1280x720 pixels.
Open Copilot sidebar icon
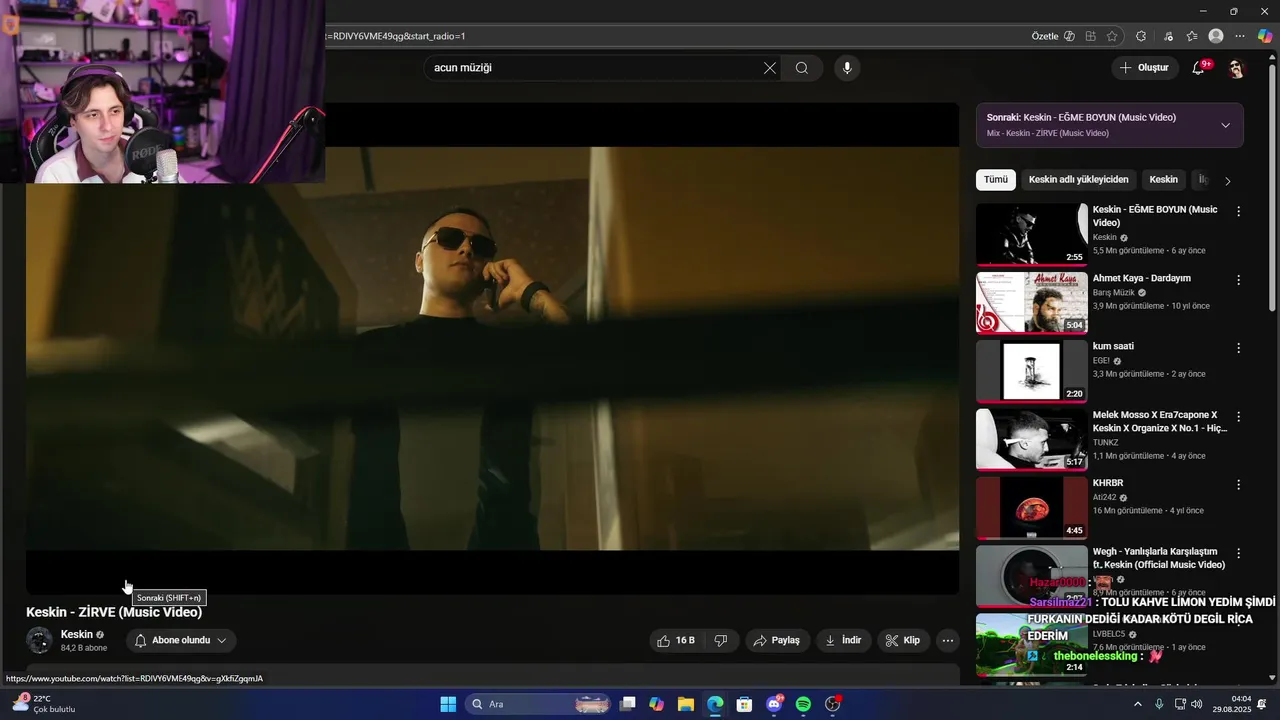click(1265, 36)
